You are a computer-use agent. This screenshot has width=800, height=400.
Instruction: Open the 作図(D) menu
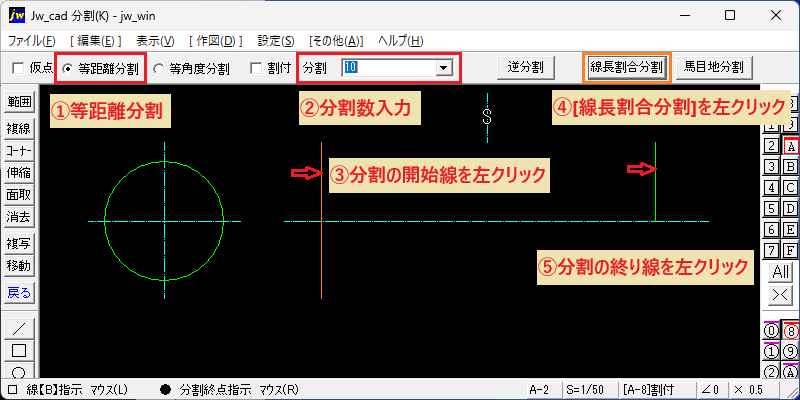216,41
